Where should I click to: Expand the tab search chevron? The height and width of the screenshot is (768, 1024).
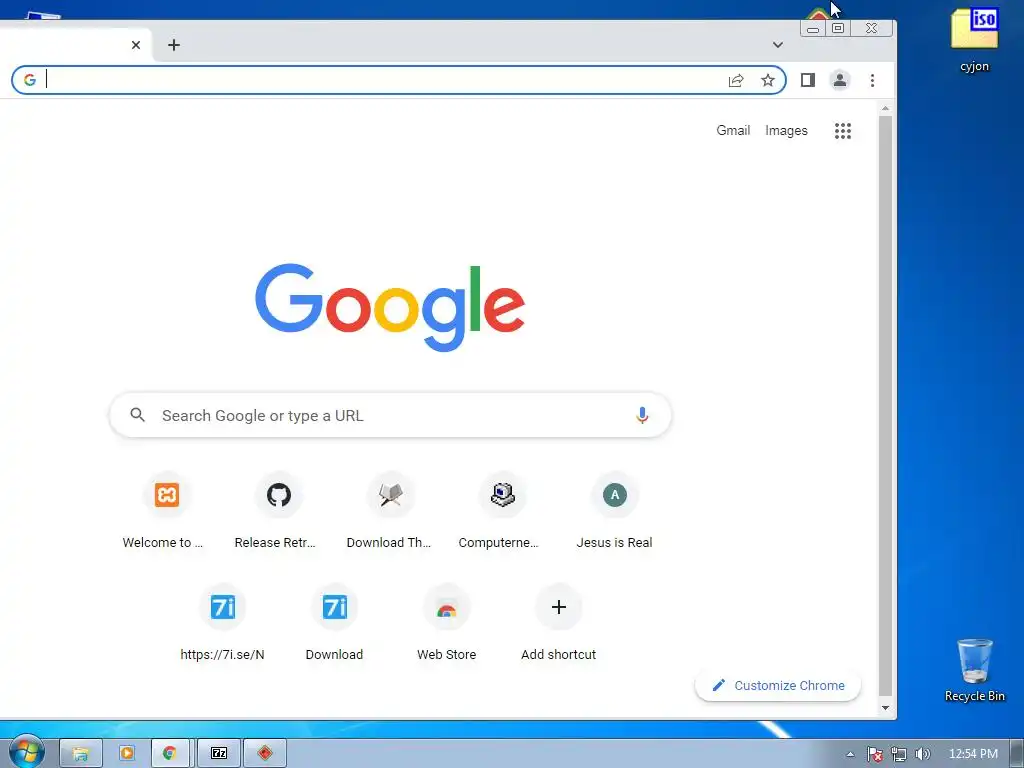pyautogui.click(x=777, y=45)
